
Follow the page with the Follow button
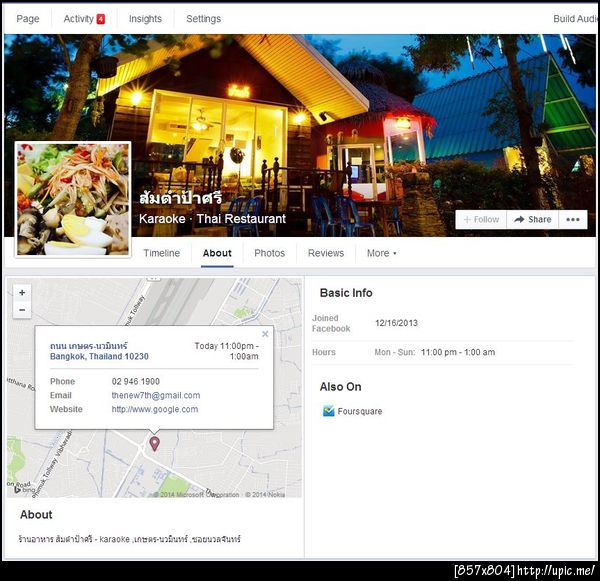481,219
